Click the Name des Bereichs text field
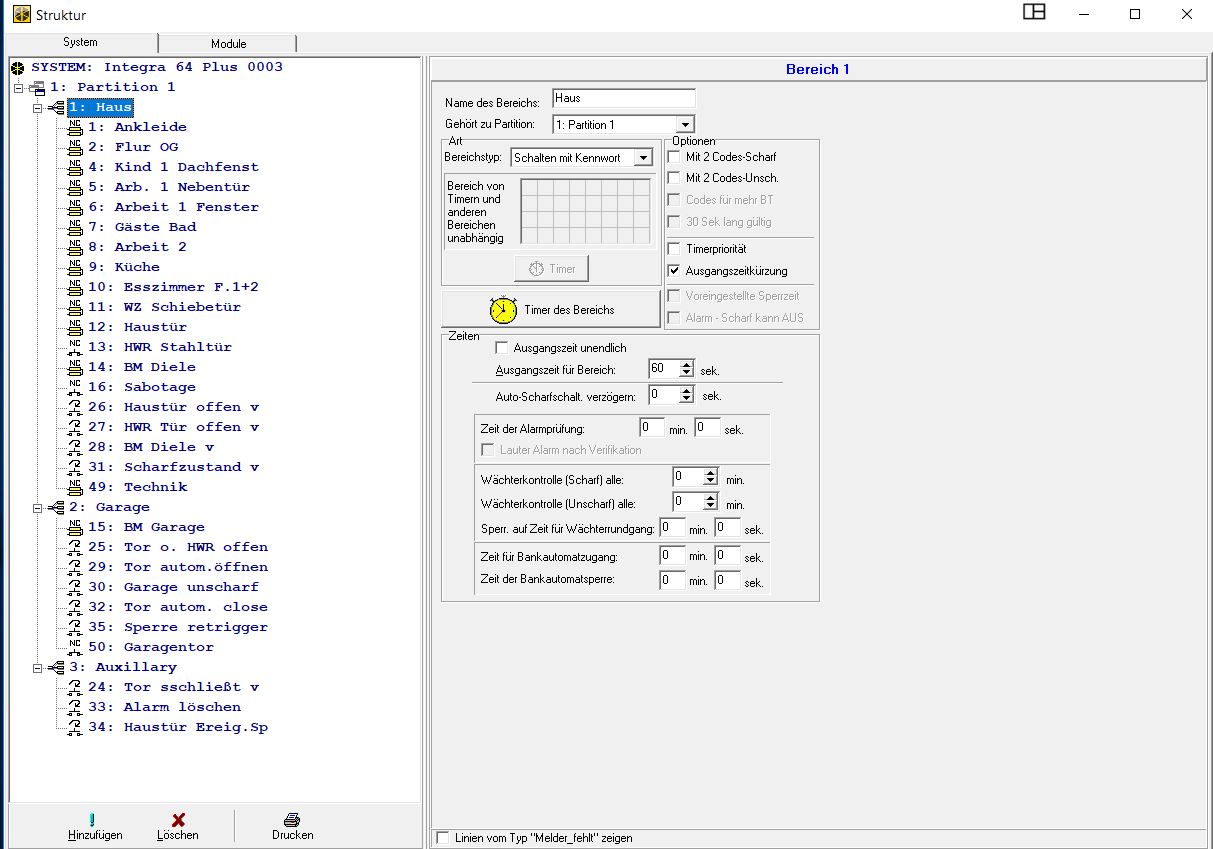The image size is (1213, 849). pos(622,99)
